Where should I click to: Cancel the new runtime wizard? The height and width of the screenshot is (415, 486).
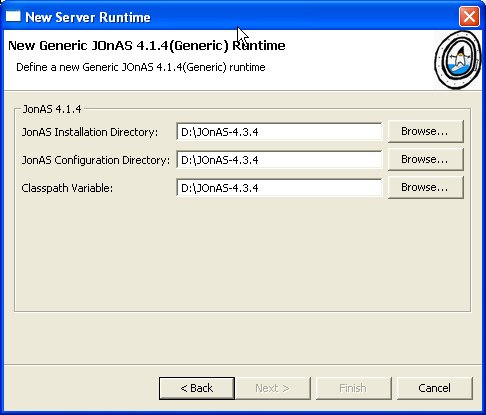click(435, 388)
